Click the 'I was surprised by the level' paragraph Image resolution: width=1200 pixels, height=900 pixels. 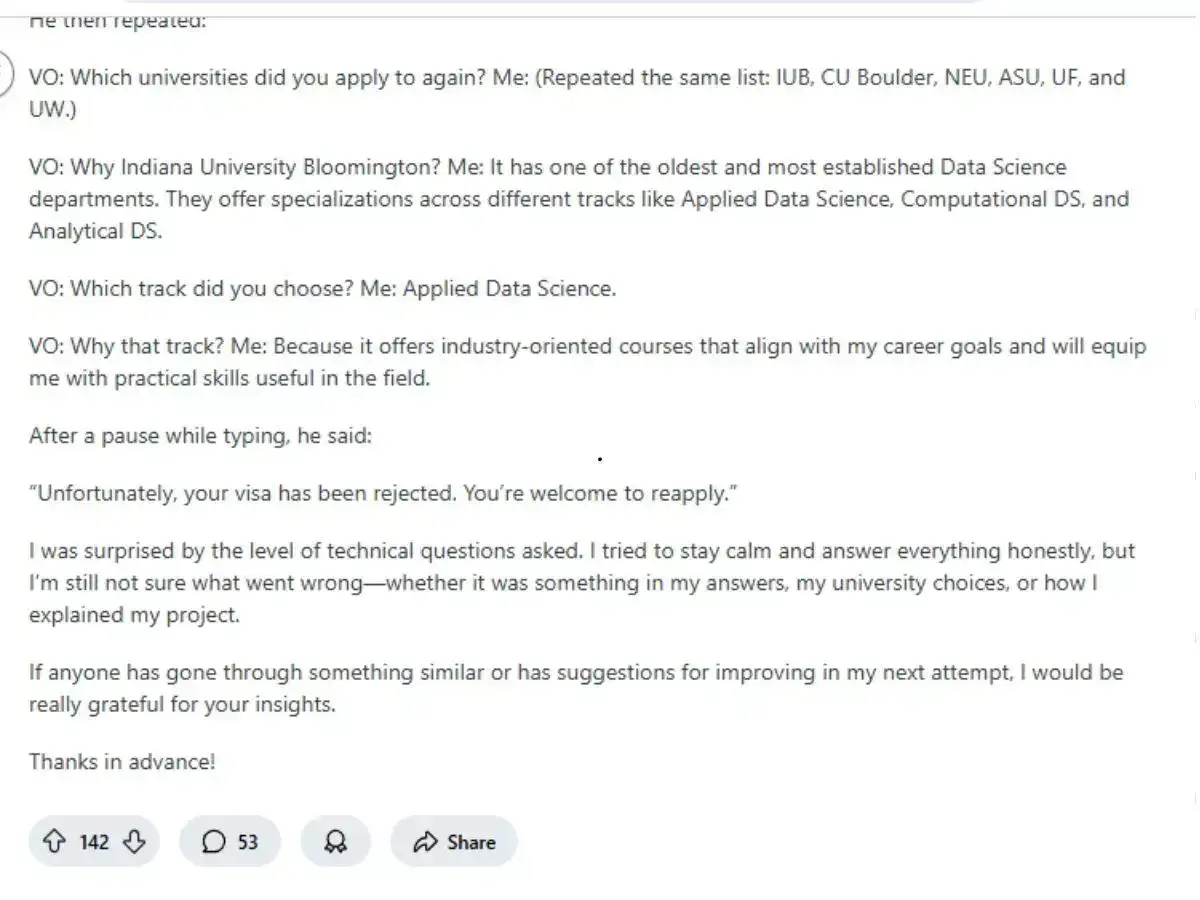pyautogui.click(x=582, y=582)
